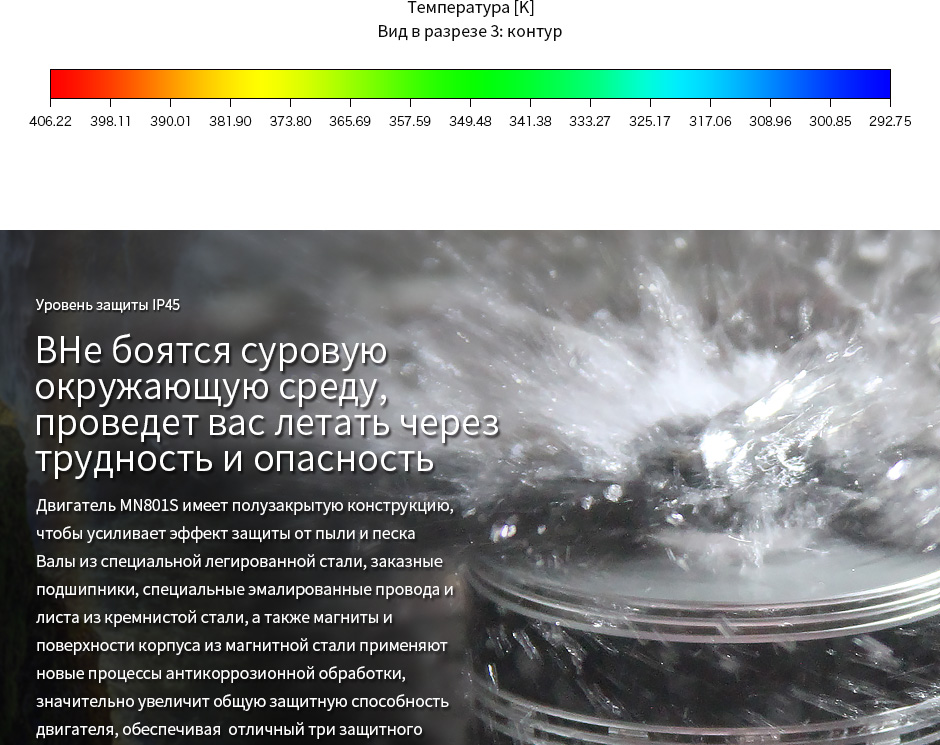Image resolution: width=940 pixels, height=745 pixels.
Task: Click the 333.27 scale value
Action: 590,121
